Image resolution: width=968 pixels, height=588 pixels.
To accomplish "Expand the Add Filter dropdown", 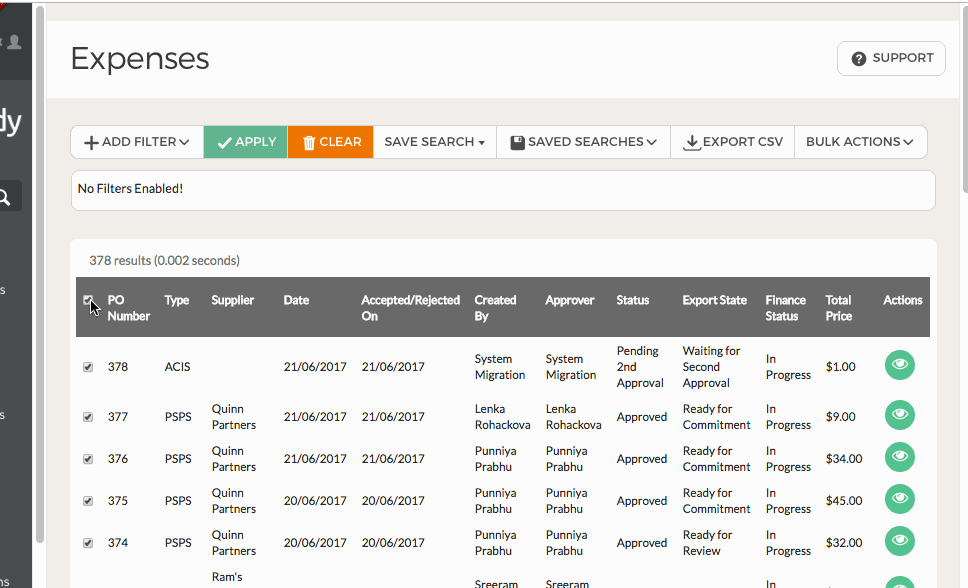I will click(137, 142).
